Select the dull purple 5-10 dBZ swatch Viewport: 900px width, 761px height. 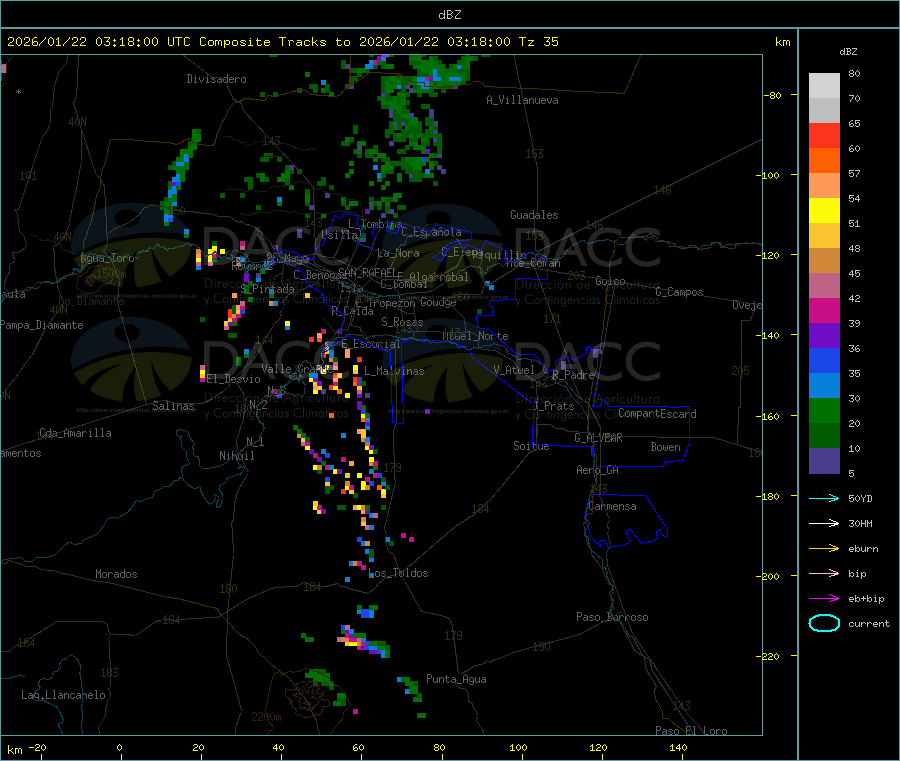click(824, 461)
